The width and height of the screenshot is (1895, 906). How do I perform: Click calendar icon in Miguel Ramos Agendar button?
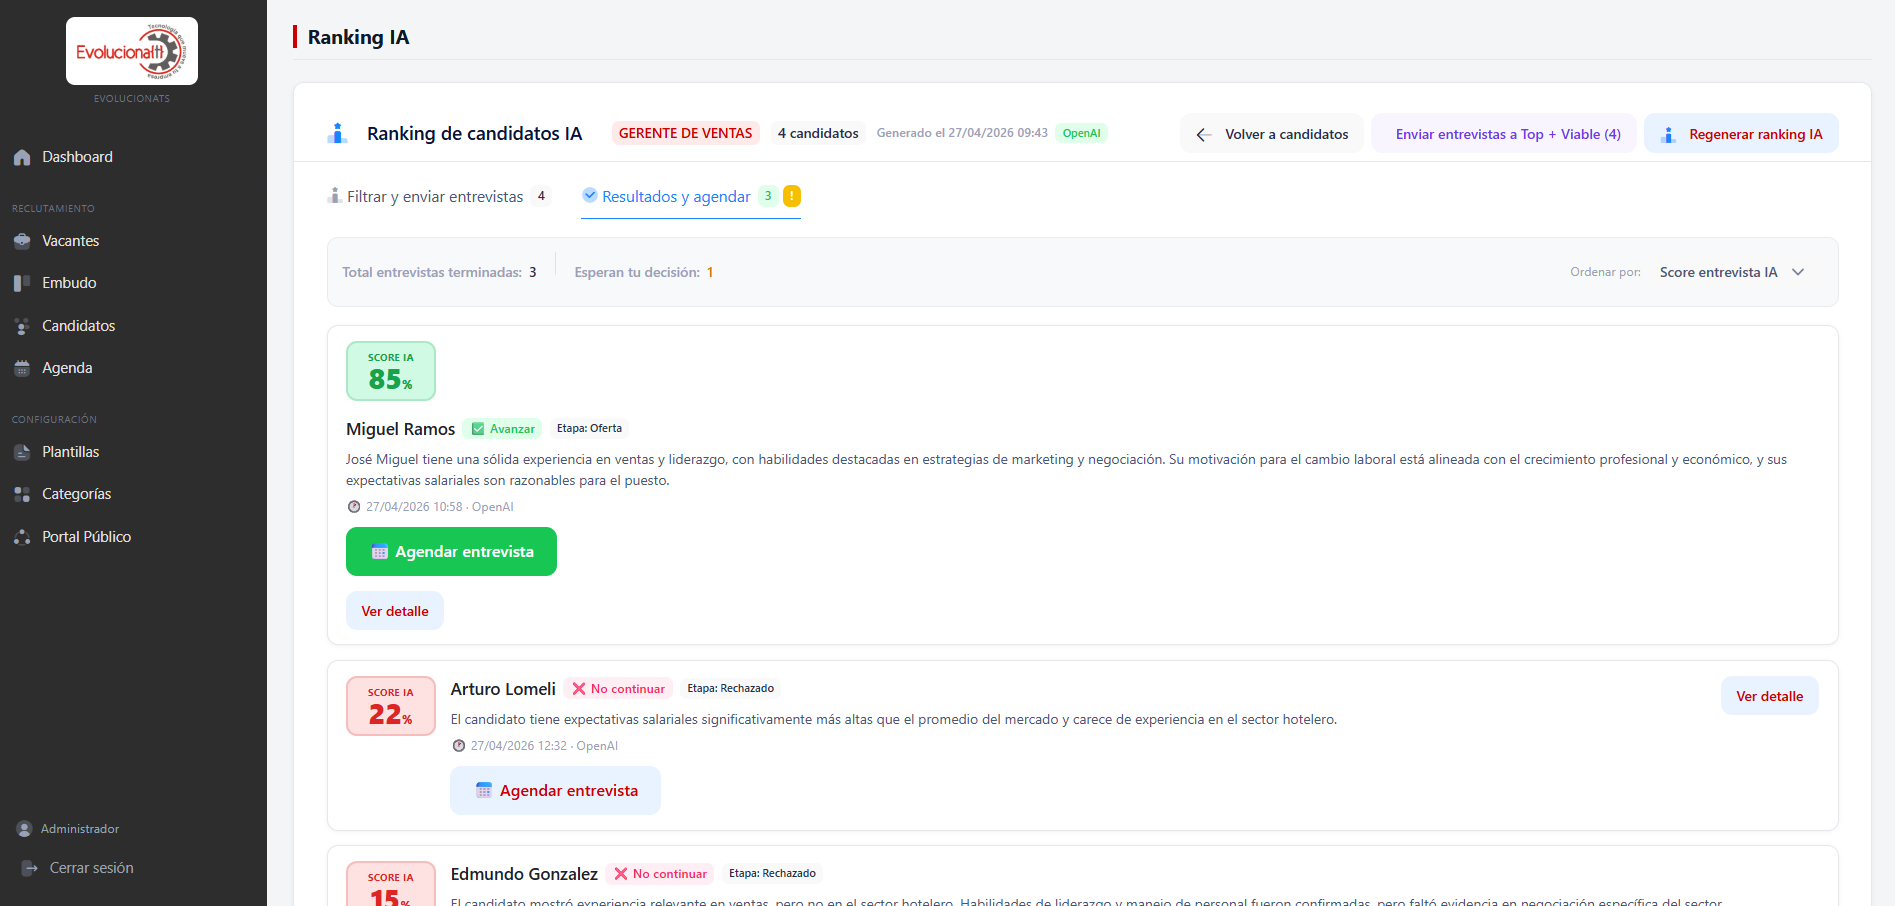coord(379,552)
